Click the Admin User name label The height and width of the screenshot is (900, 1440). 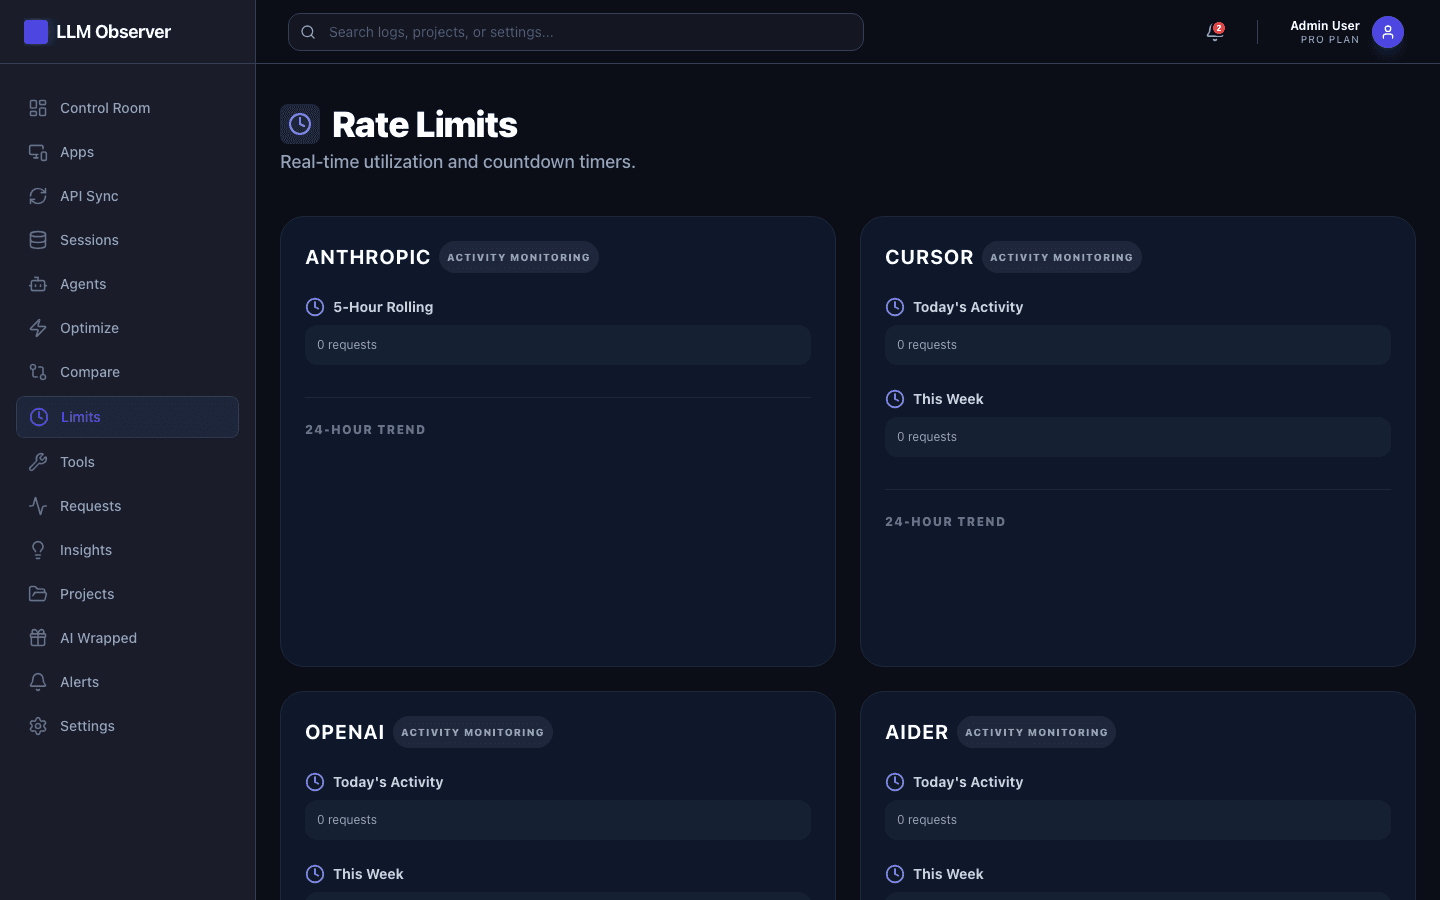(x=1324, y=26)
